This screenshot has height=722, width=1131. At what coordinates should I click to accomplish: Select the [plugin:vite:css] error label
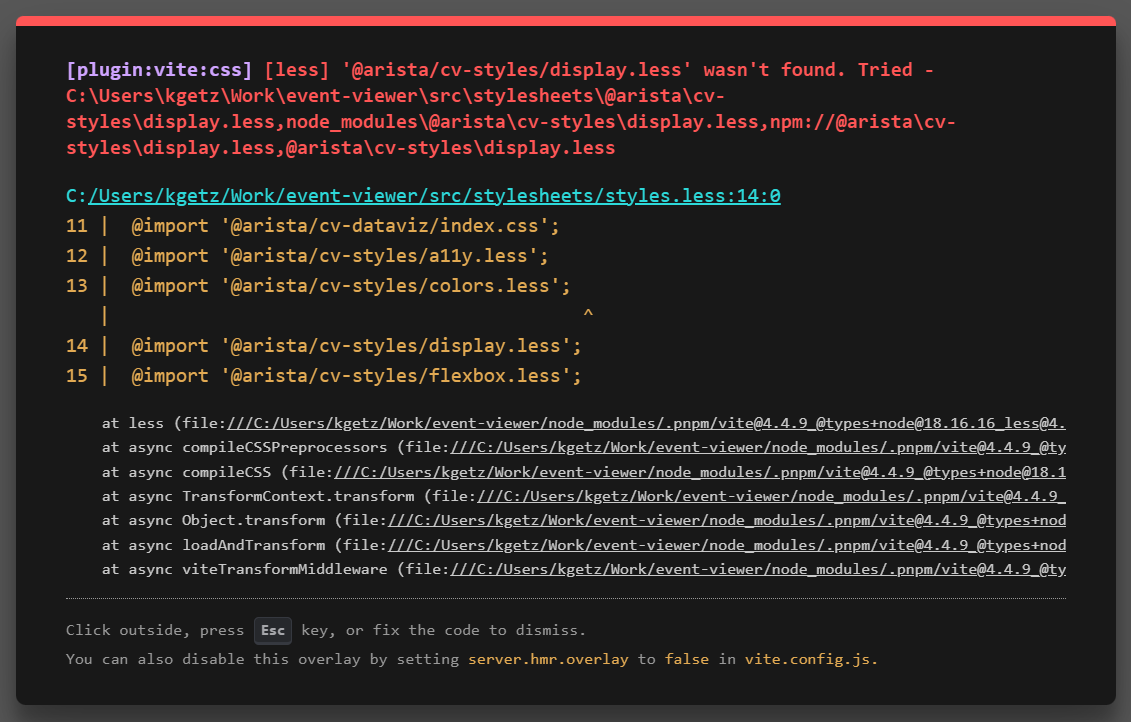coord(155,69)
